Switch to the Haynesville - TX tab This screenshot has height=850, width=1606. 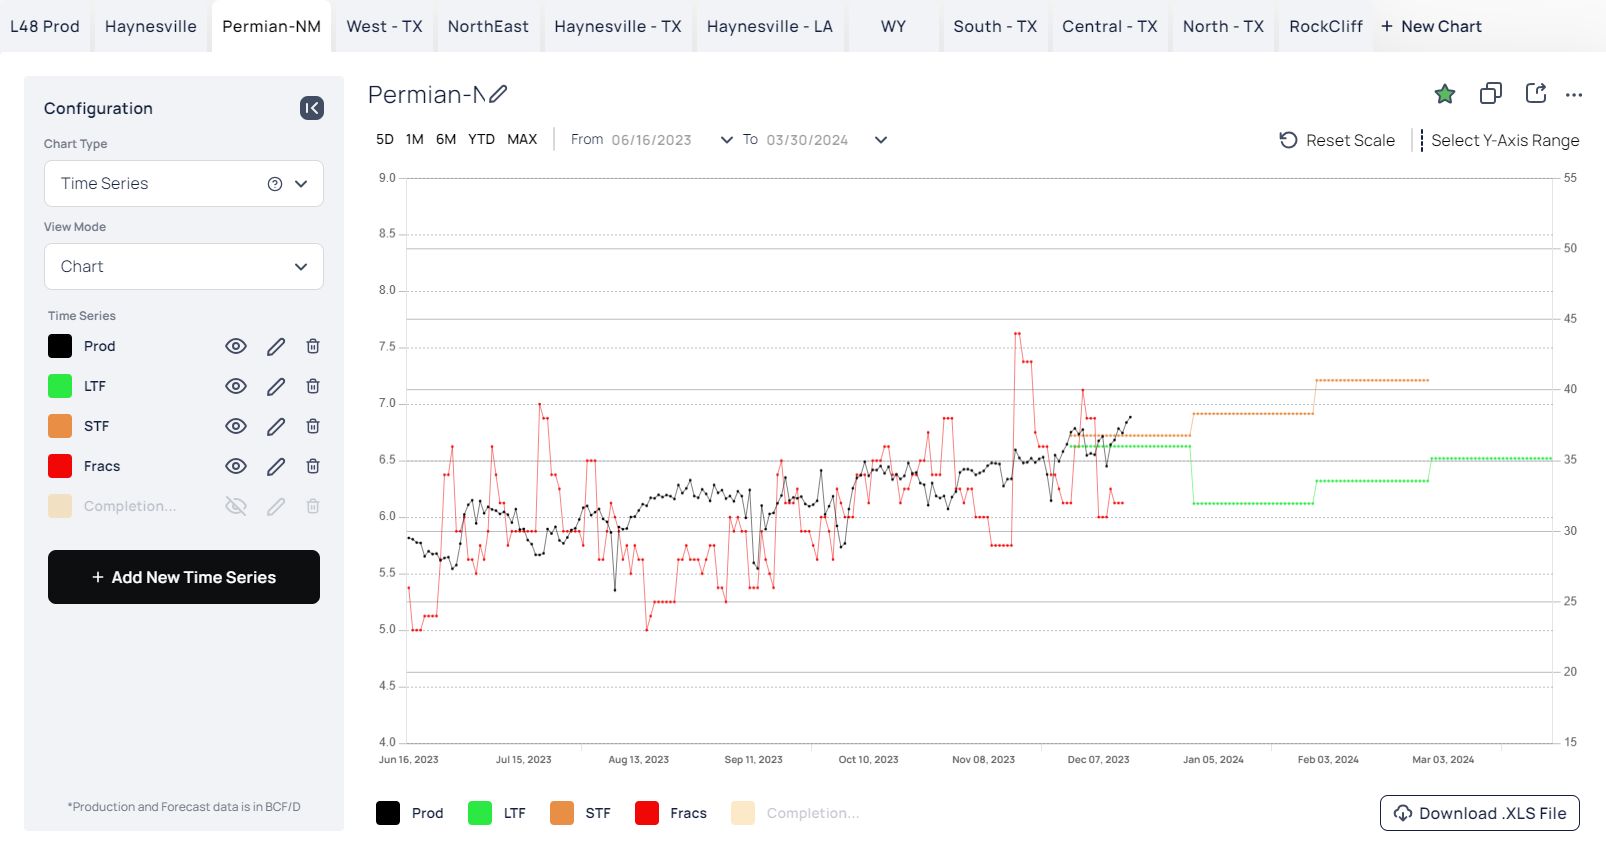[617, 27]
